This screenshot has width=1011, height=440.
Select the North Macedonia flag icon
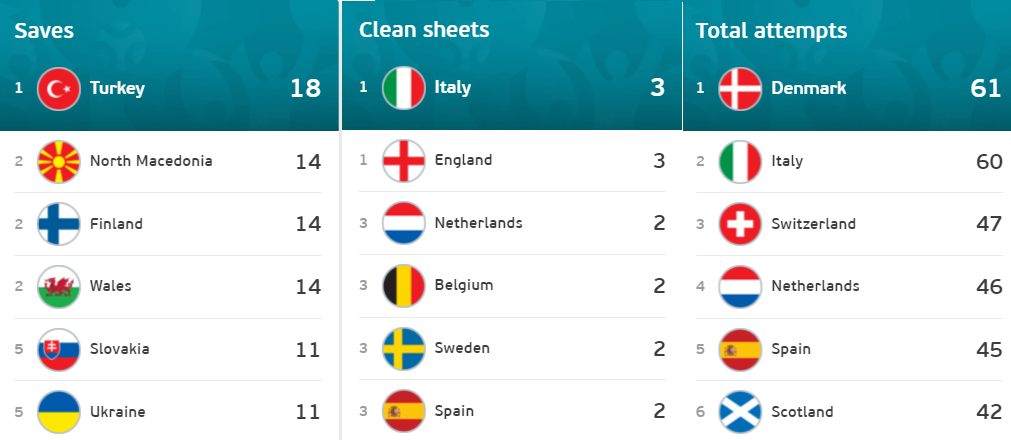coord(59,161)
